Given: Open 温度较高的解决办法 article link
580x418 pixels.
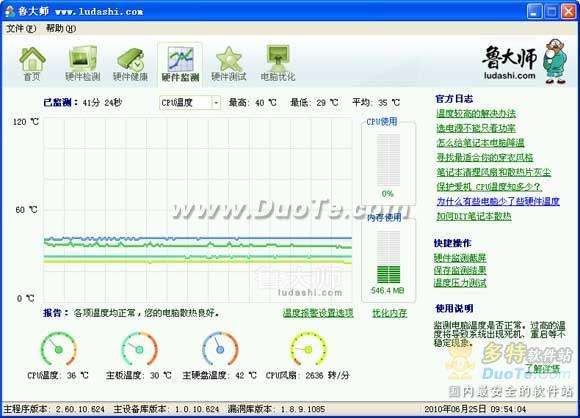Looking at the screenshot, I should 476,114.
